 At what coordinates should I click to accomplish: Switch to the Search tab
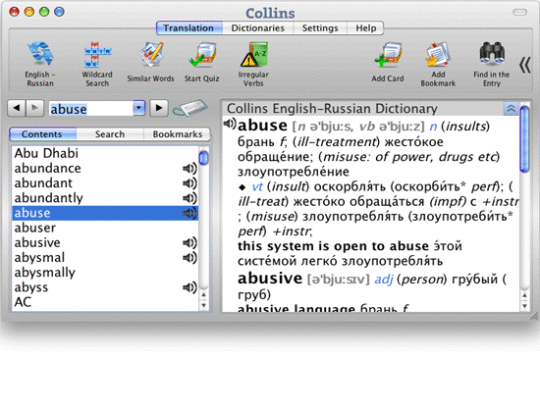[x=110, y=134]
